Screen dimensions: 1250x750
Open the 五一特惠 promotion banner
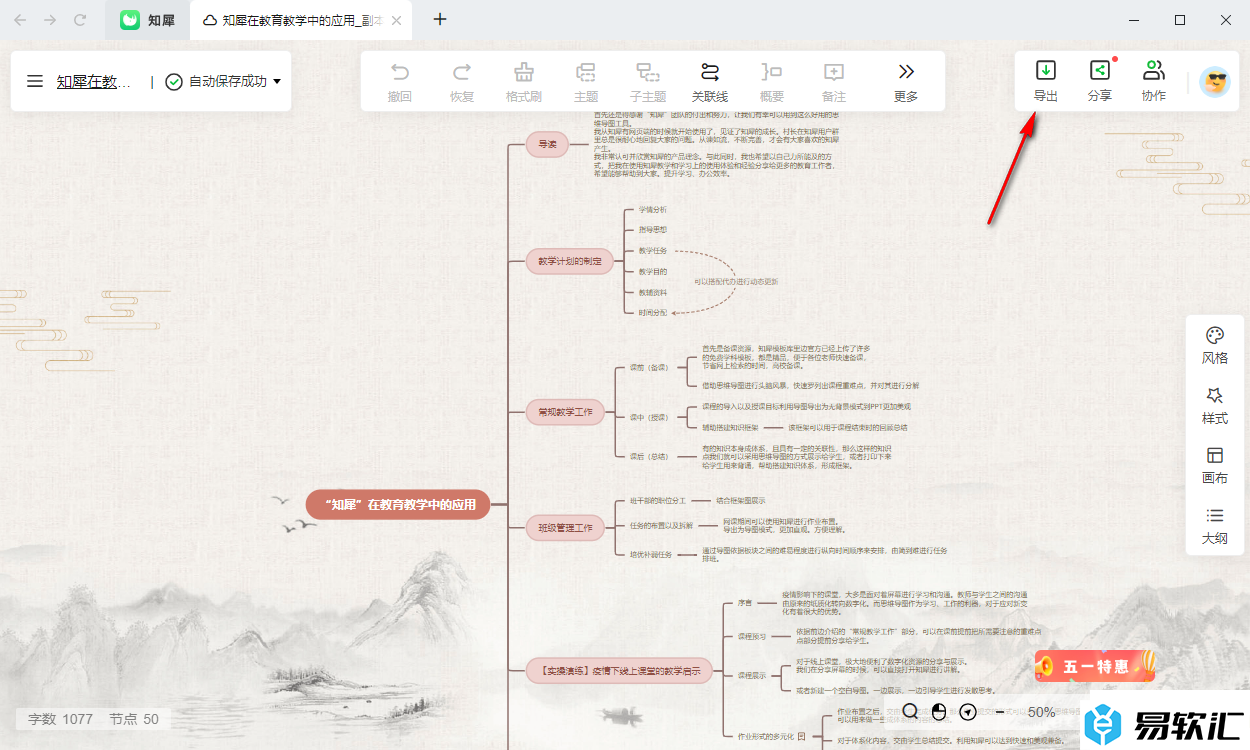point(1096,665)
